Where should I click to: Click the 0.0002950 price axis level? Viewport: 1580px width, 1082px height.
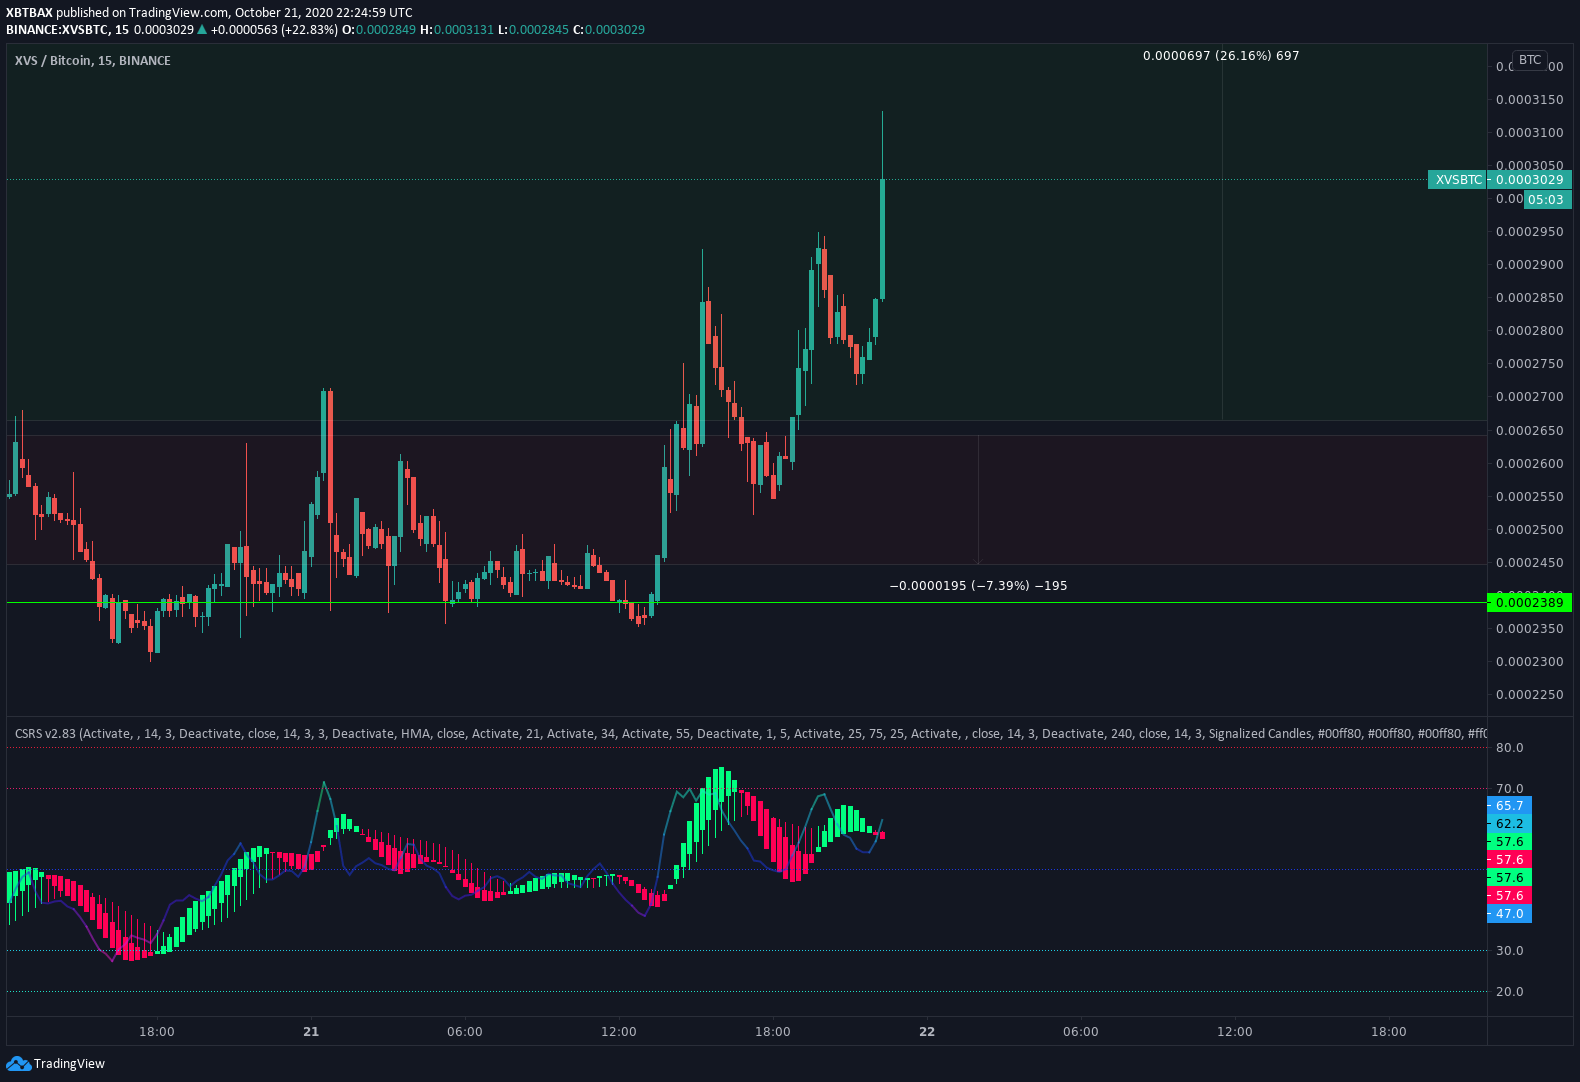coord(1530,232)
